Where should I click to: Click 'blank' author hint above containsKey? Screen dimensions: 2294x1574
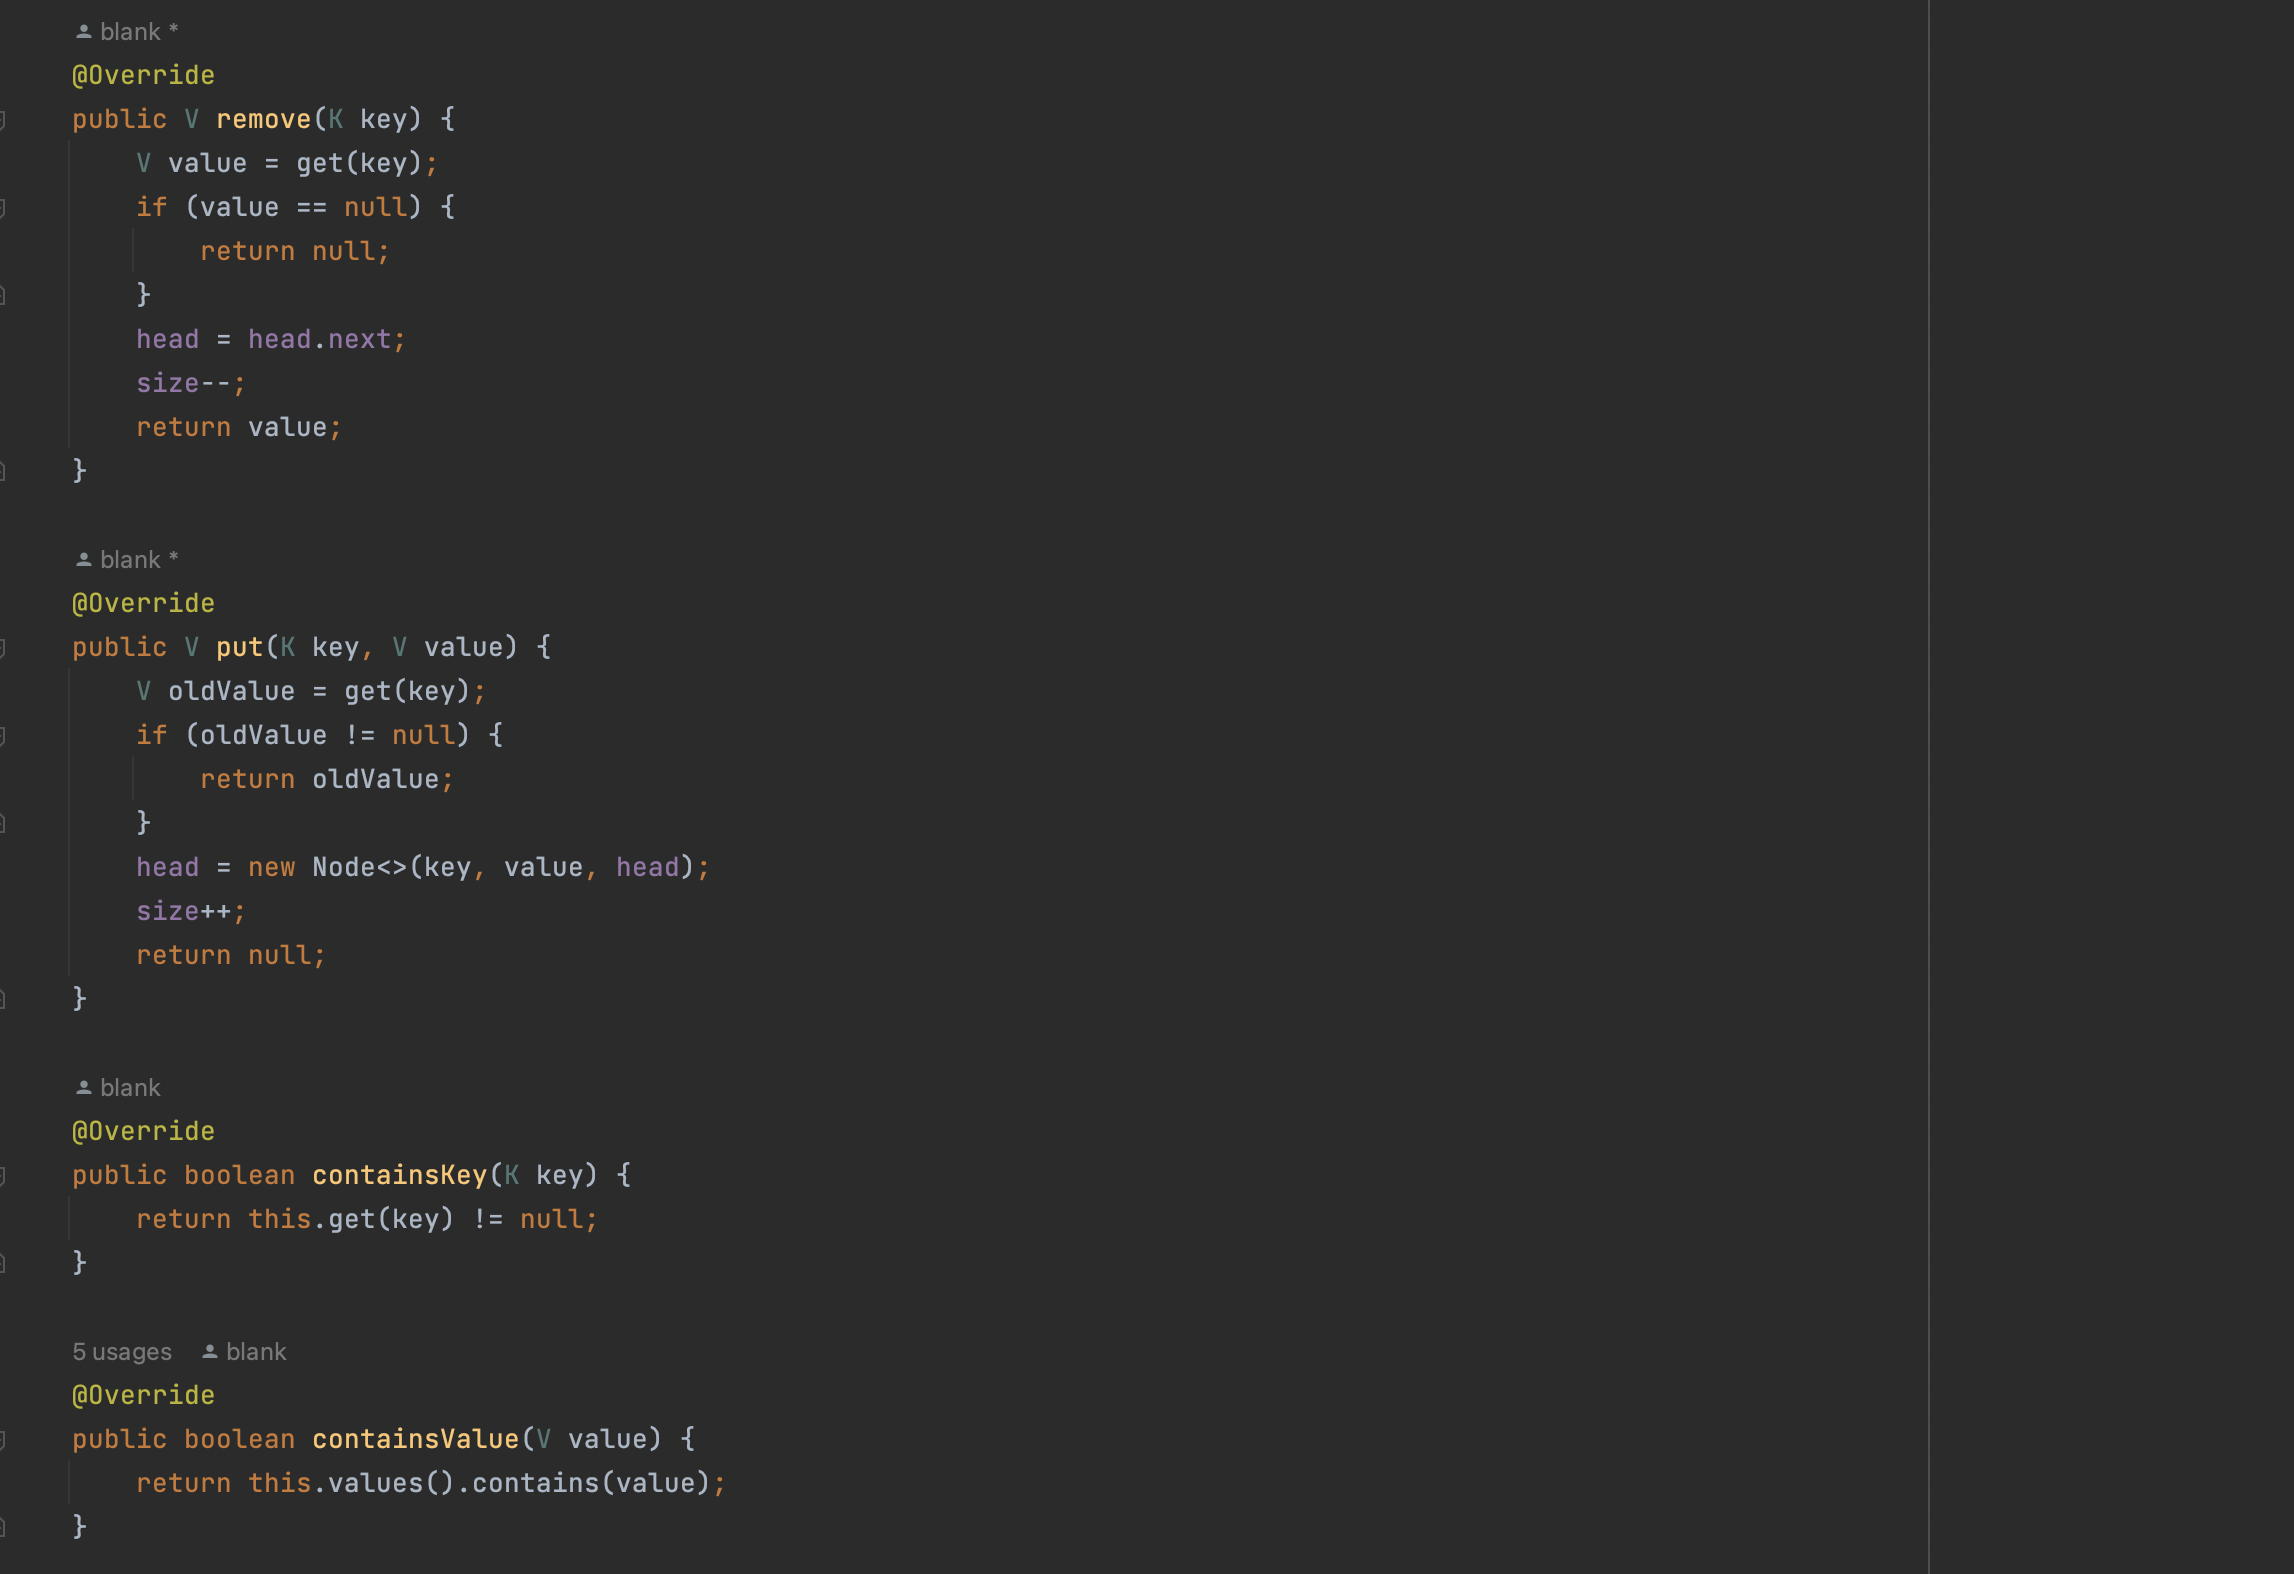click(130, 1088)
